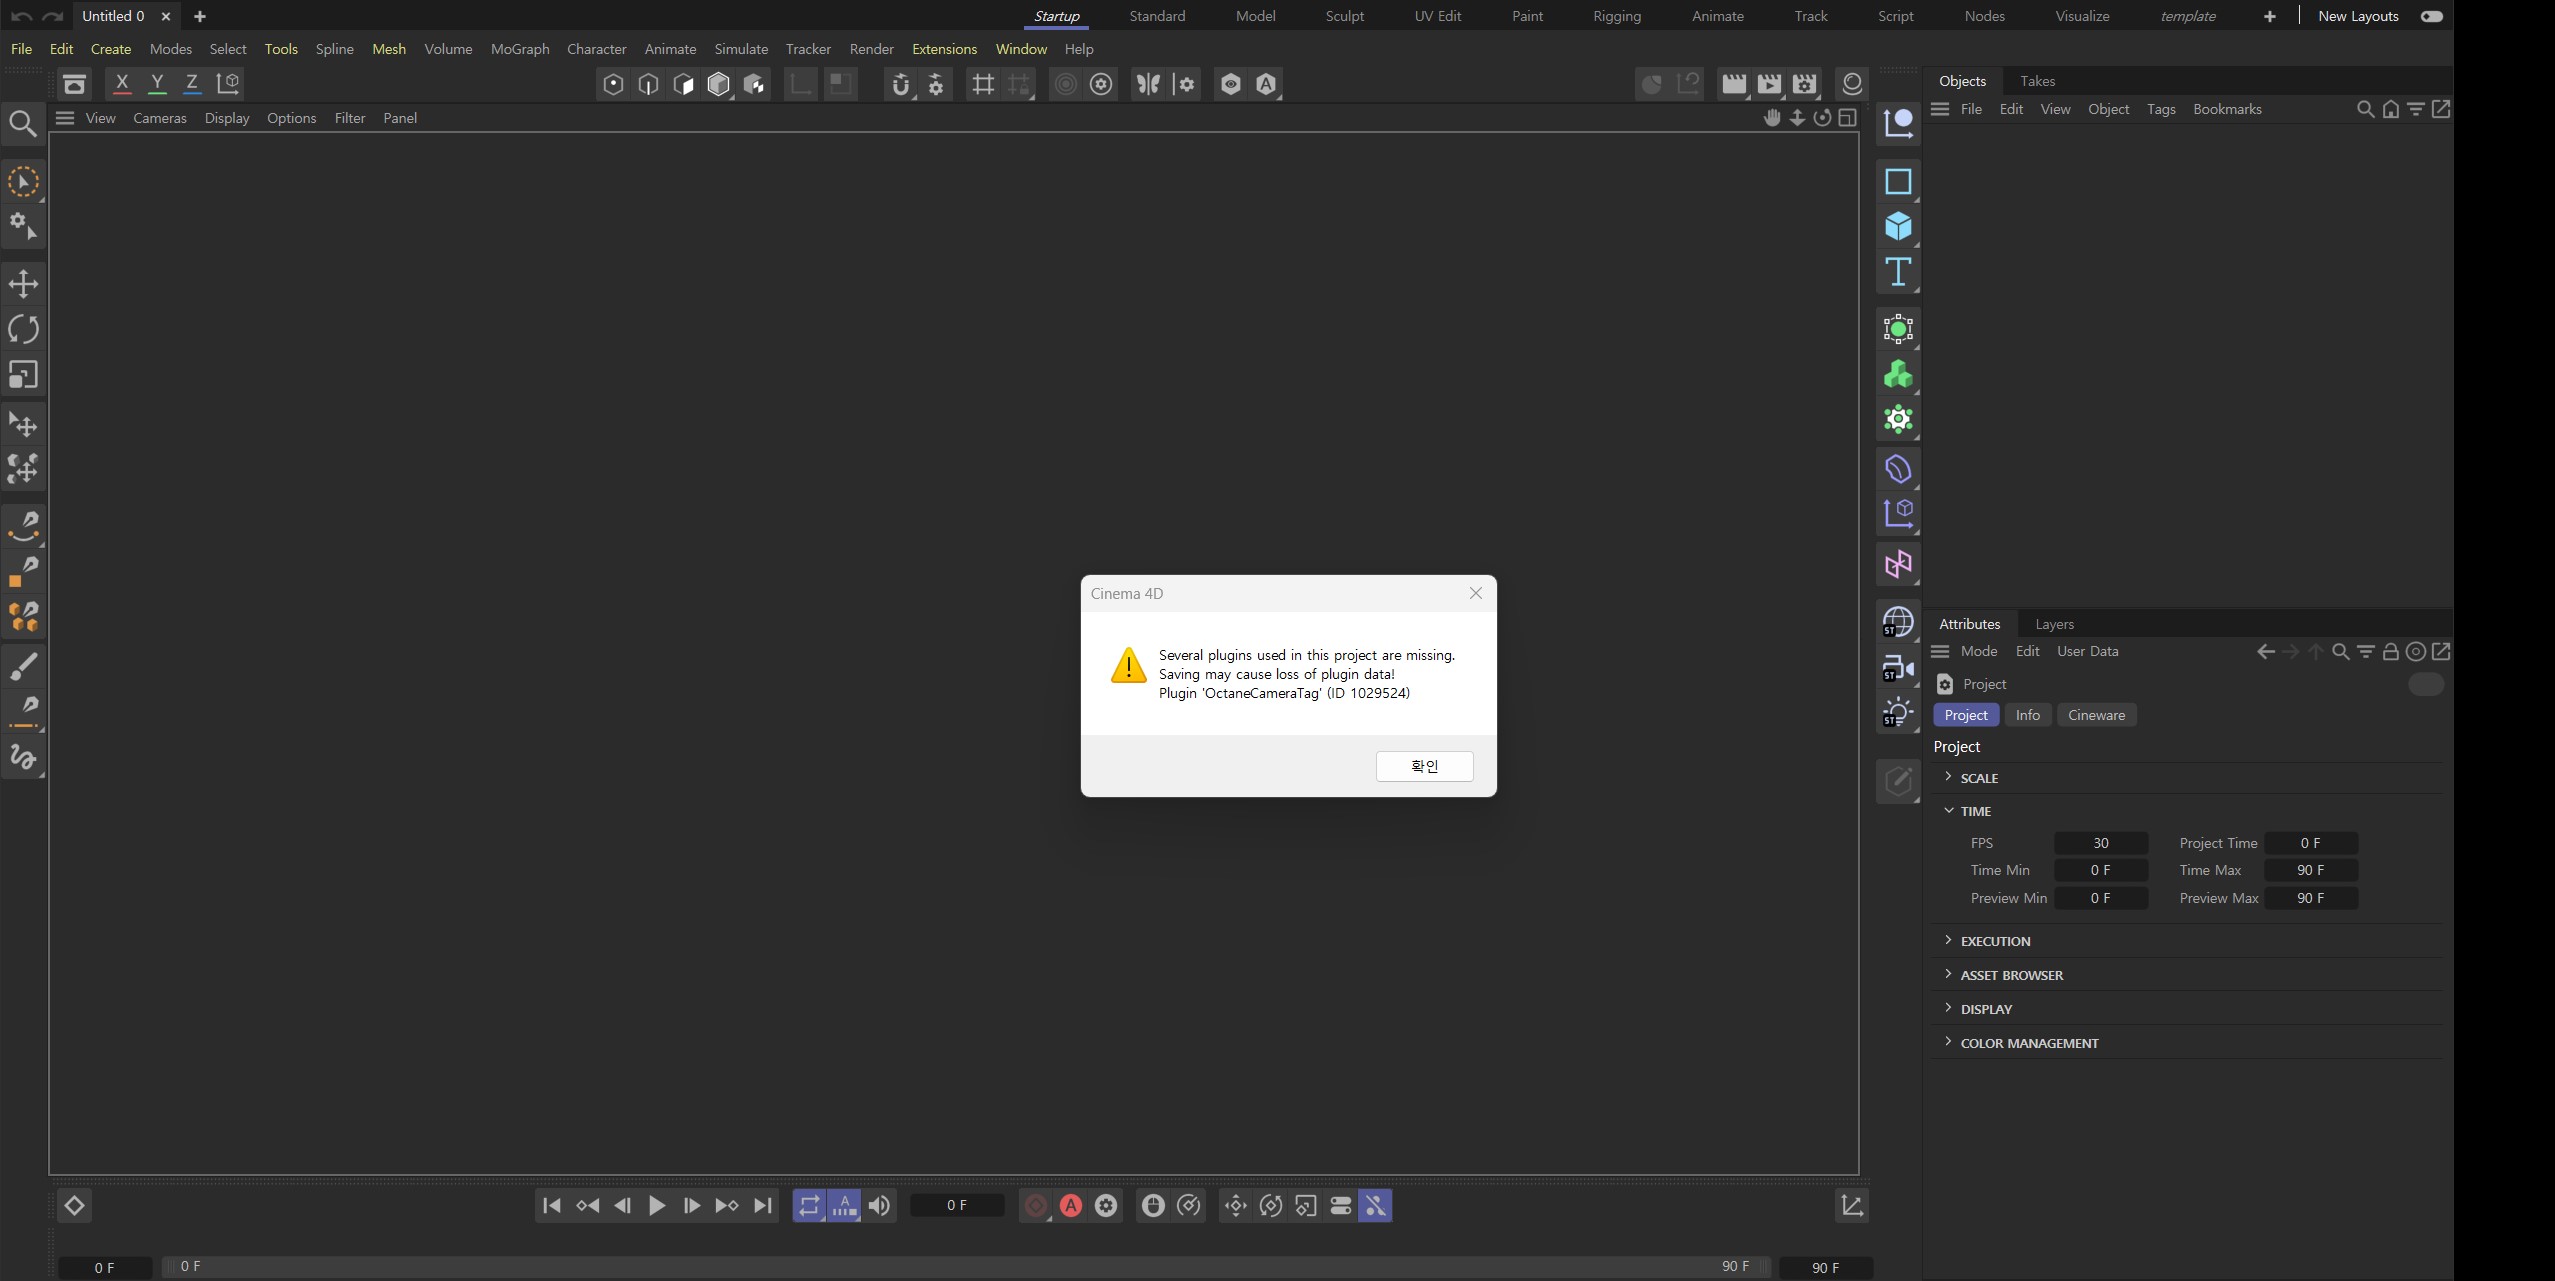2555x1281 pixels.
Task: Toggle Y axis lock
Action: click(157, 84)
